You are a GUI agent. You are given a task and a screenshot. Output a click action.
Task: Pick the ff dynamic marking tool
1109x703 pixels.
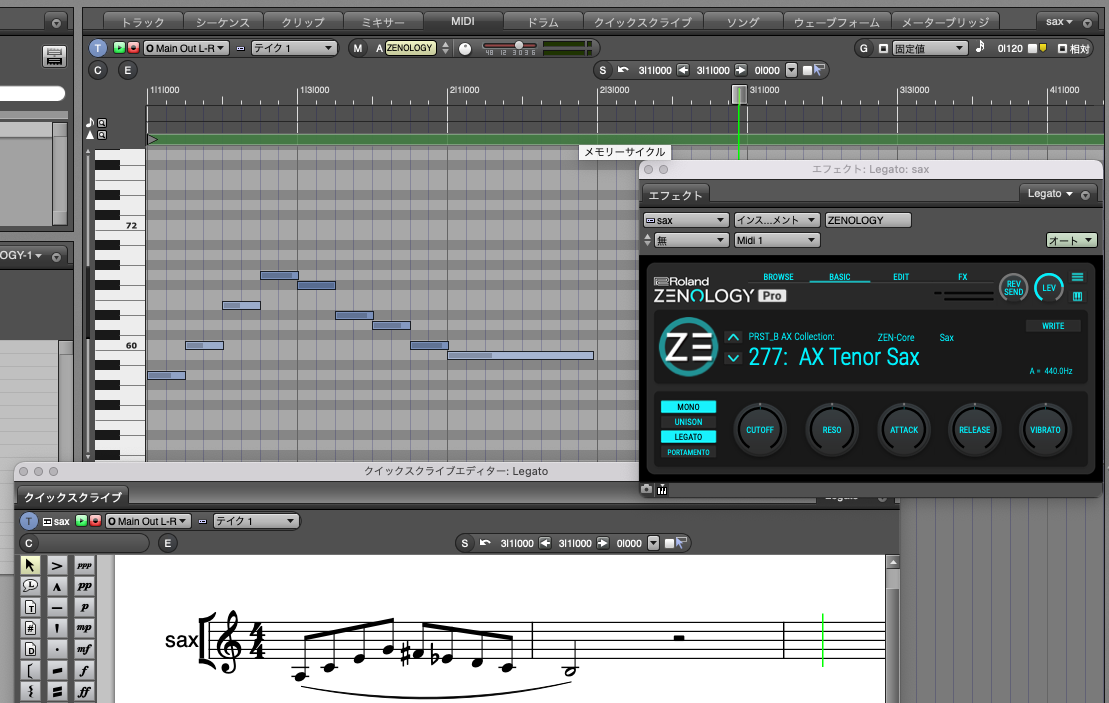click(84, 691)
